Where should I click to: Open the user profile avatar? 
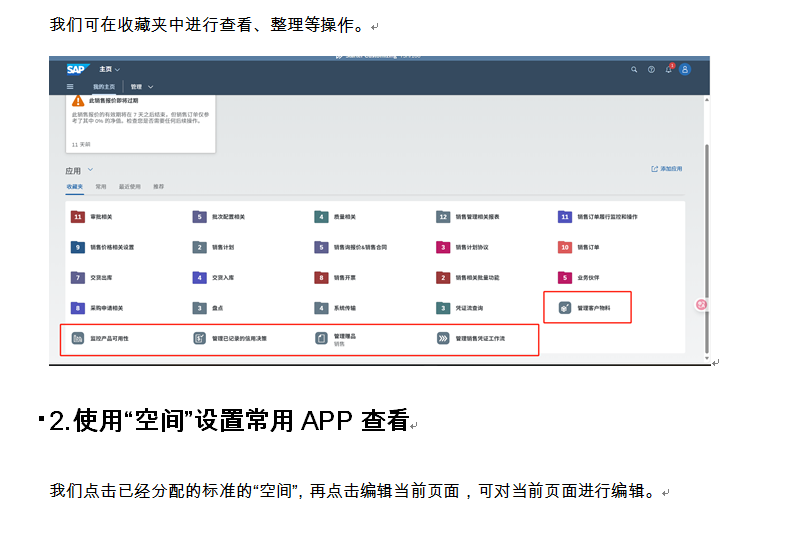pos(685,70)
